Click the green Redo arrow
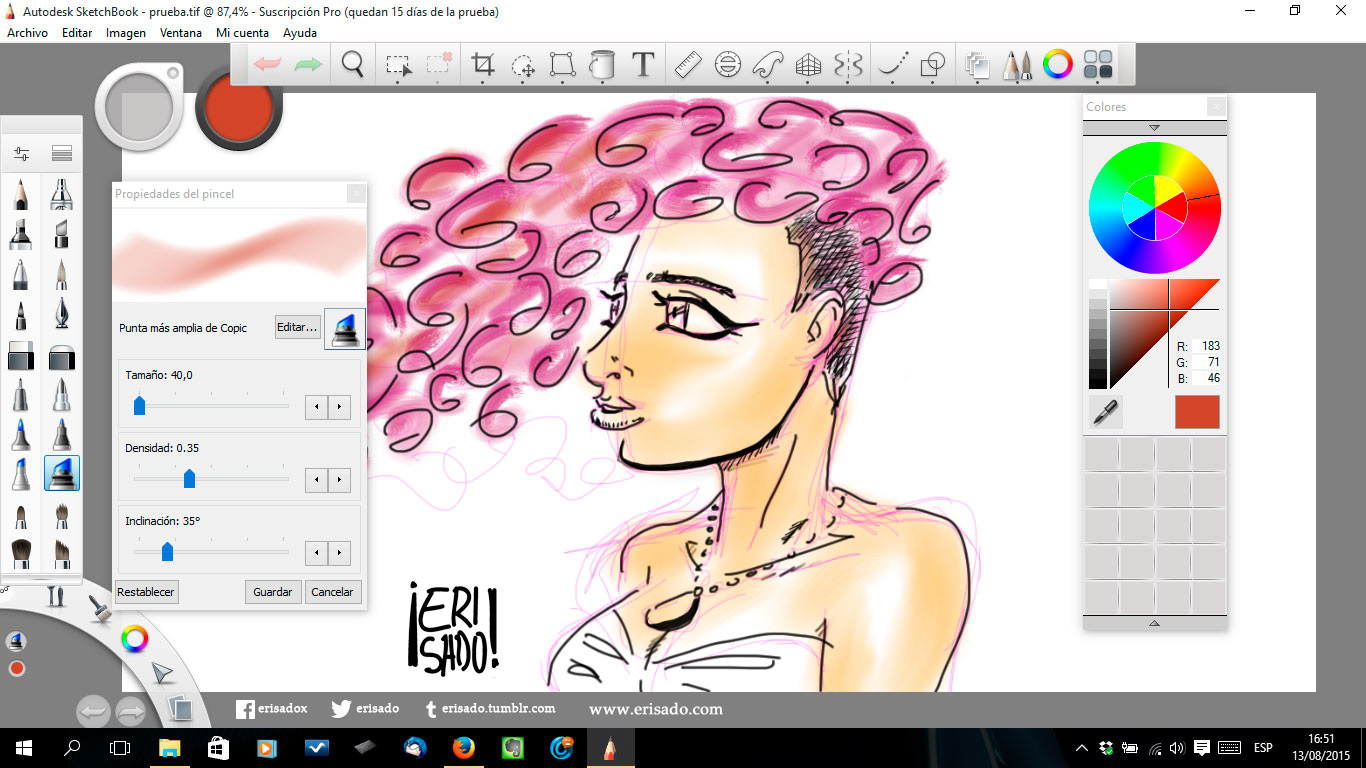The image size is (1366, 768). [x=308, y=66]
